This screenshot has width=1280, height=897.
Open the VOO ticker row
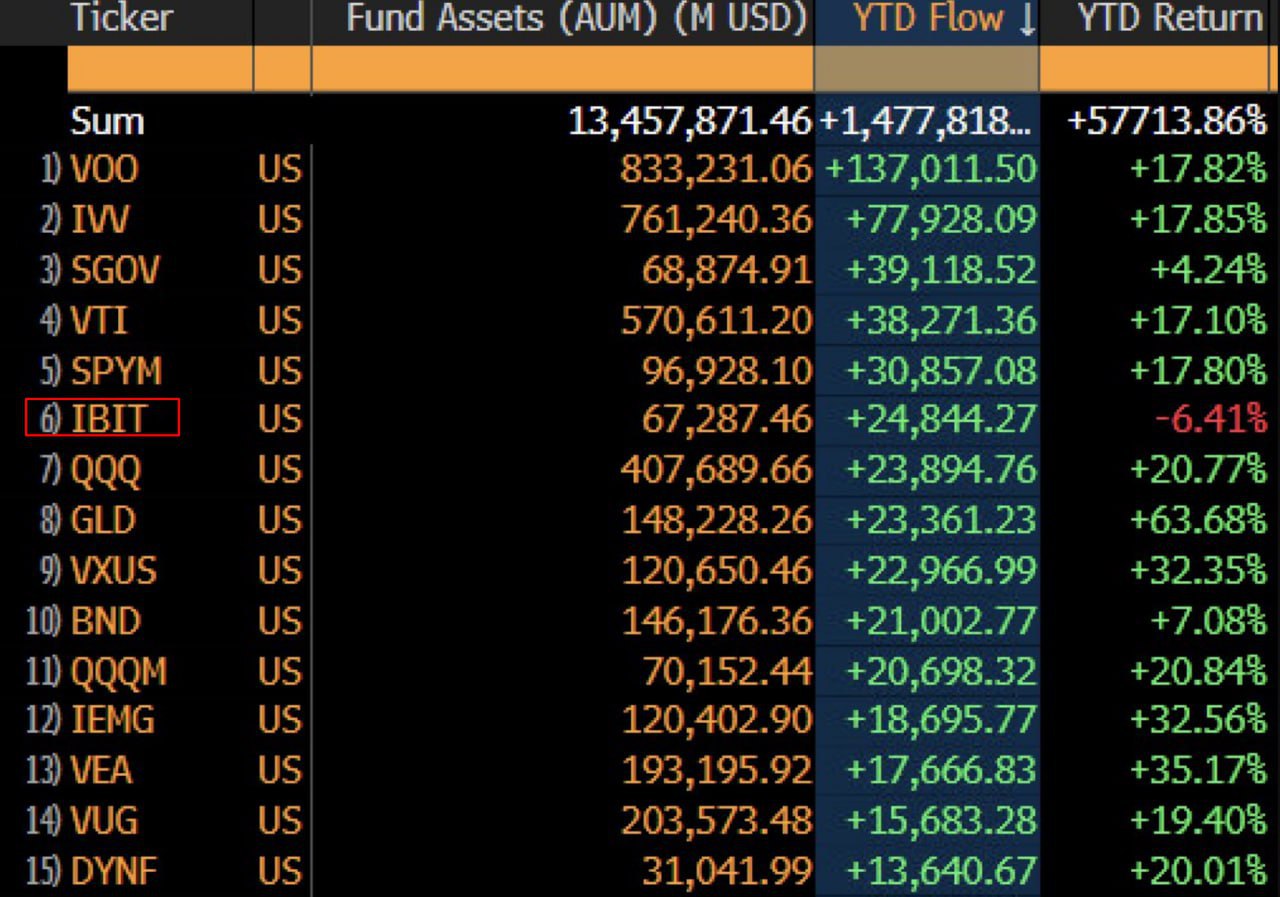click(x=104, y=170)
